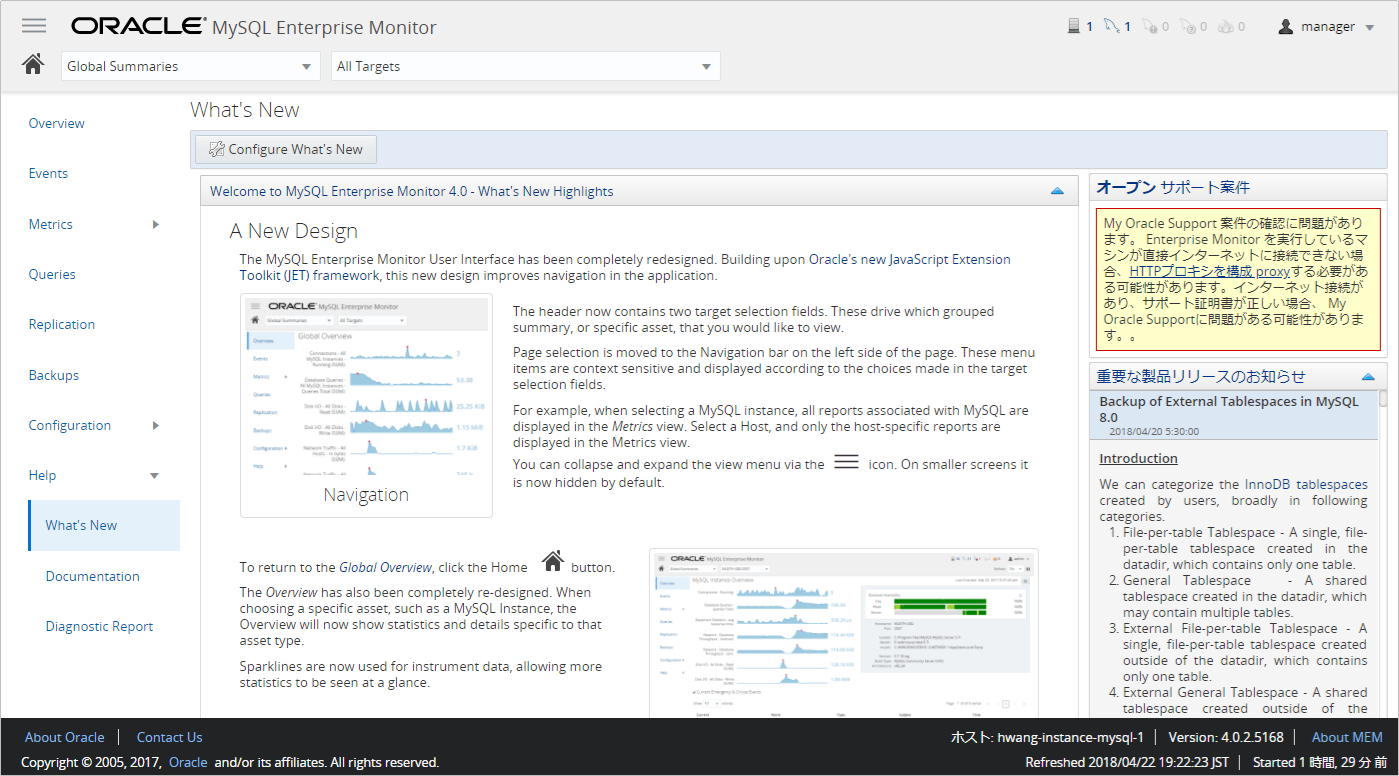Click the MySQL Instance Overview screenshot thumbnail

tap(844, 633)
